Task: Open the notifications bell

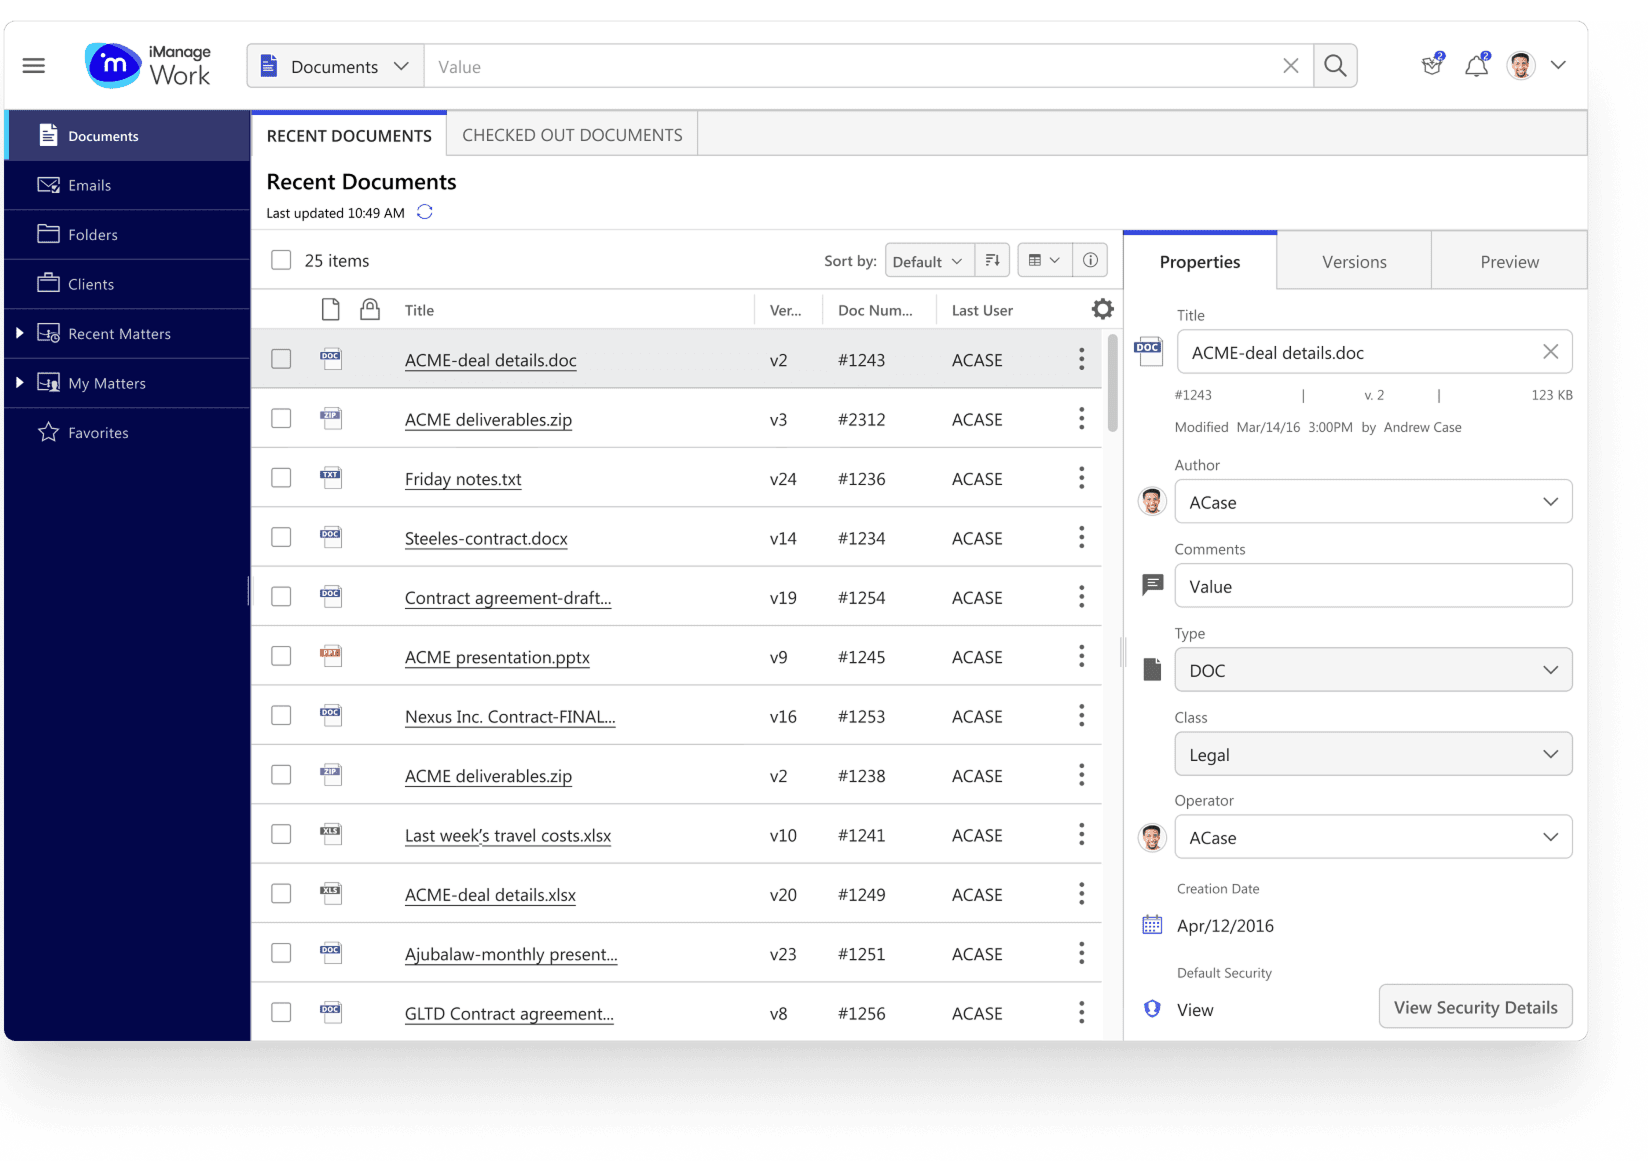Action: coord(1475,64)
